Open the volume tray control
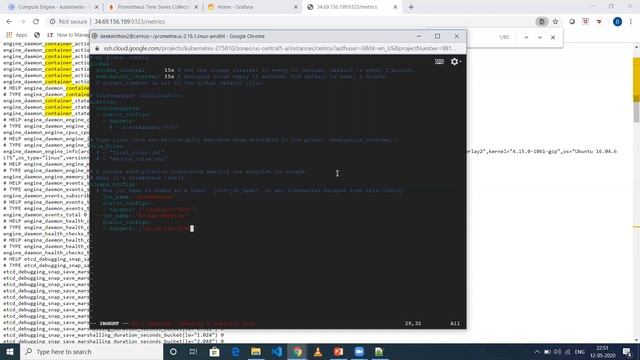 (x=558, y=352)
